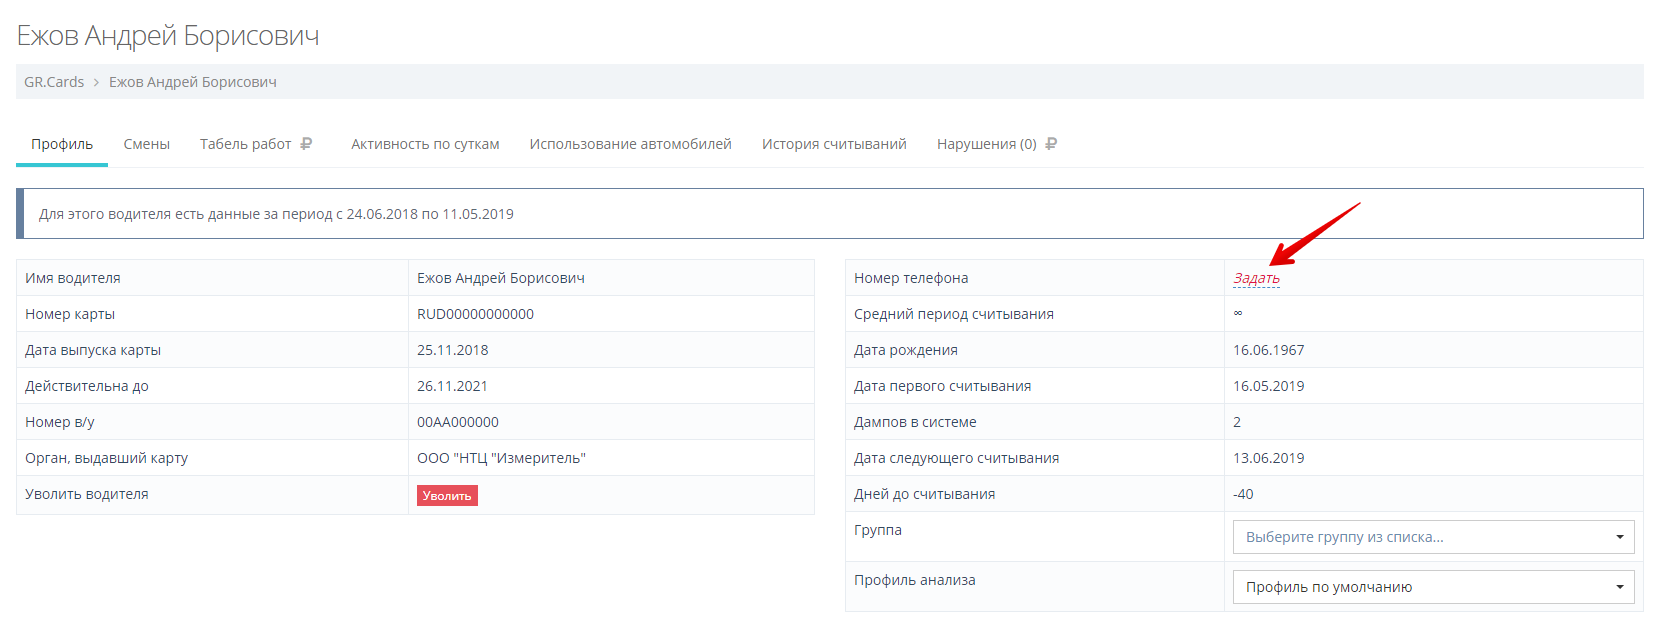Click the data period info banner
This screenshot has height=622, width=1658.
(829, 213)
